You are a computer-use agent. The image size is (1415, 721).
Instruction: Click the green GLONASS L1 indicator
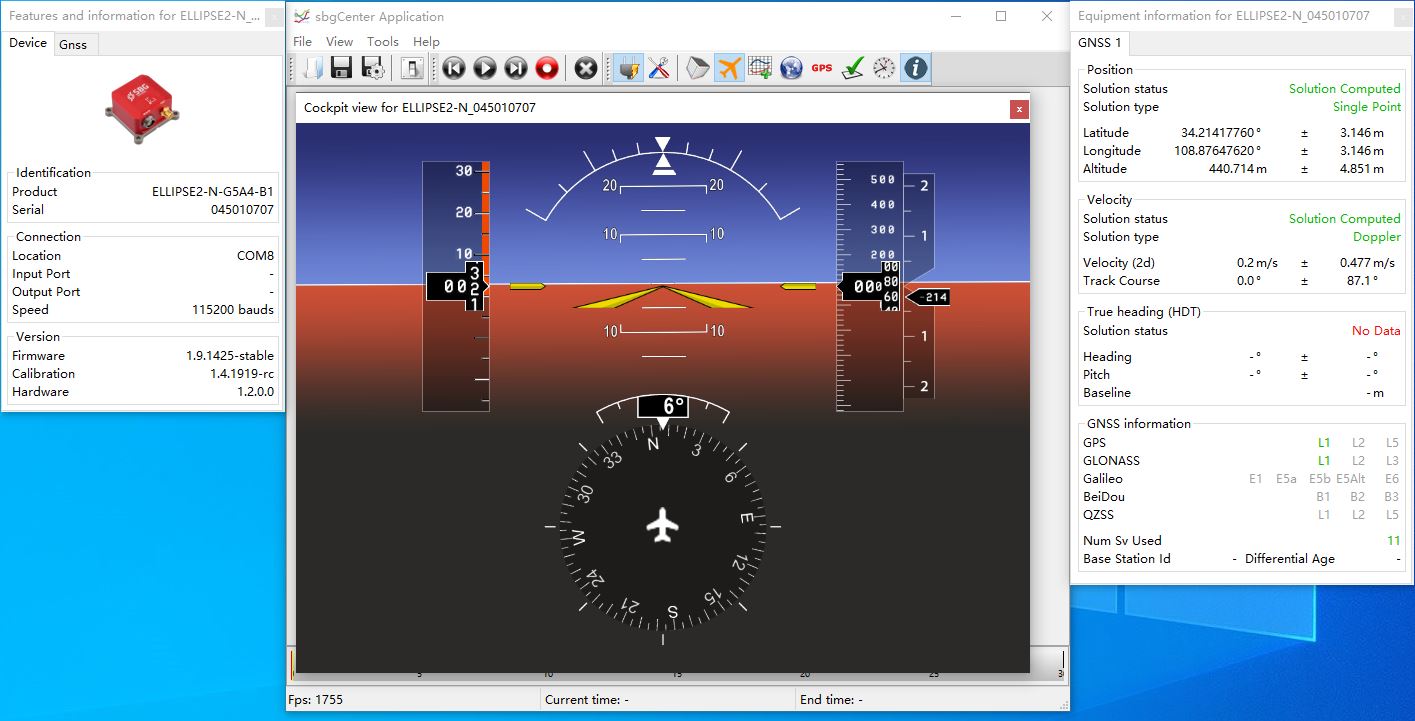click(x=1323, y=461)
